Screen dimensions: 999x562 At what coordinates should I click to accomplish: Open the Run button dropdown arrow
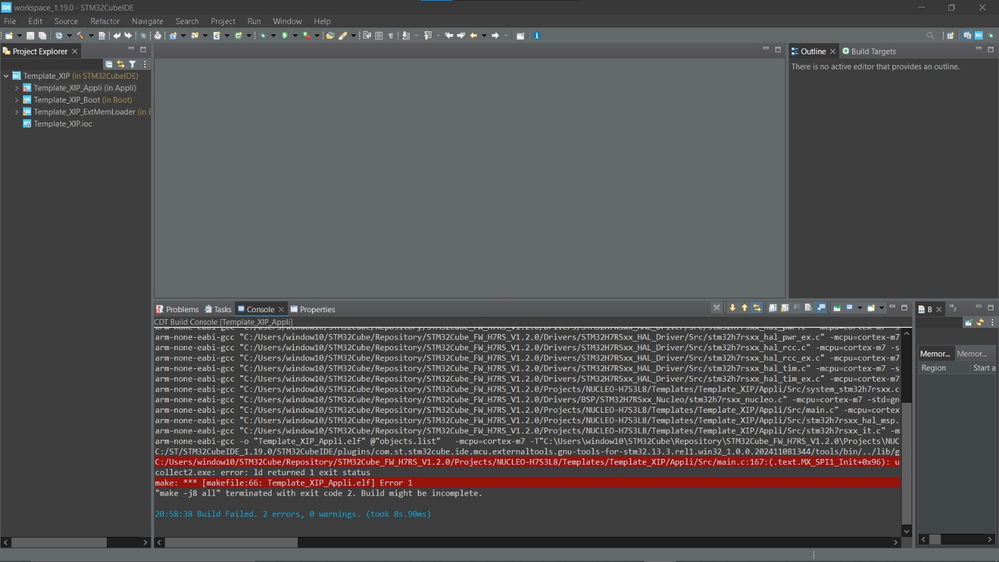(x=295, y=36)
